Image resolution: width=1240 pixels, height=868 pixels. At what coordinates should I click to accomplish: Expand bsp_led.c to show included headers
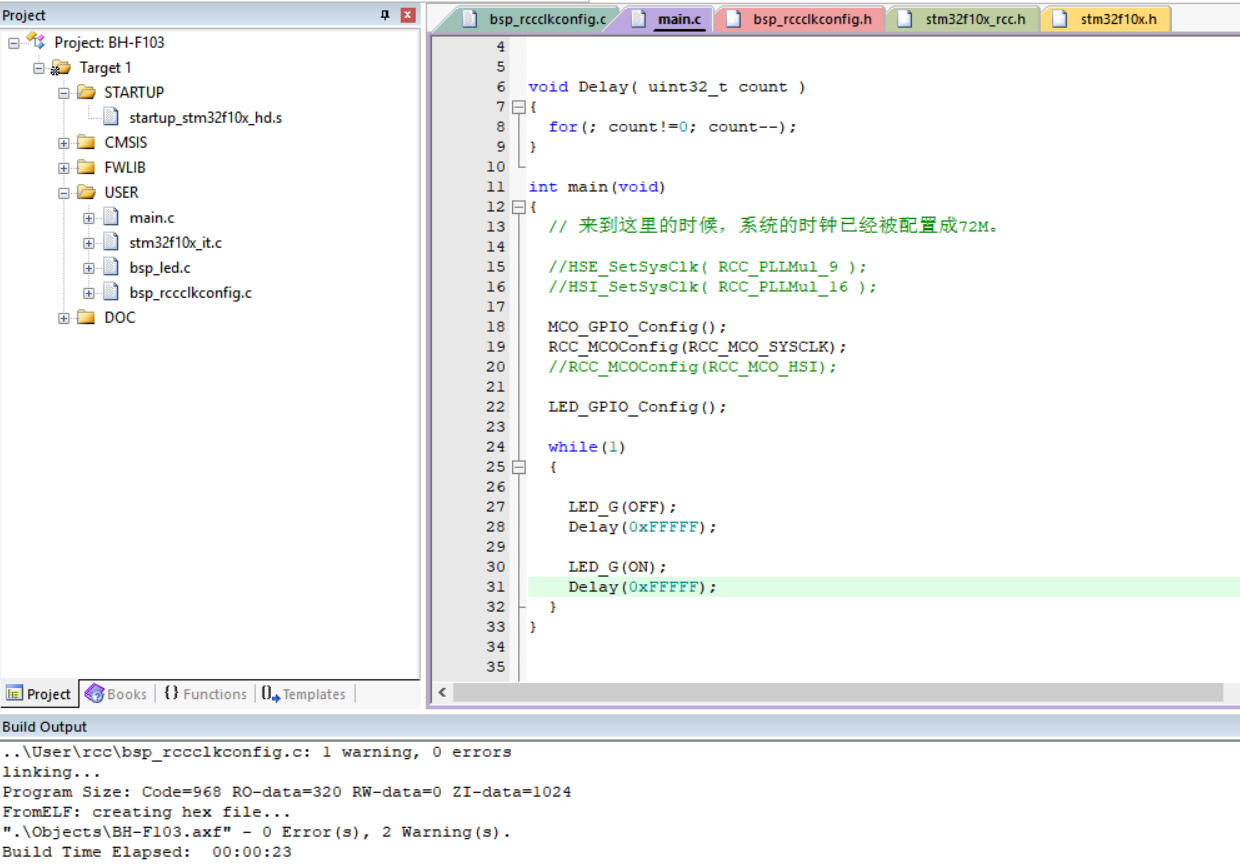click(87, 267)
